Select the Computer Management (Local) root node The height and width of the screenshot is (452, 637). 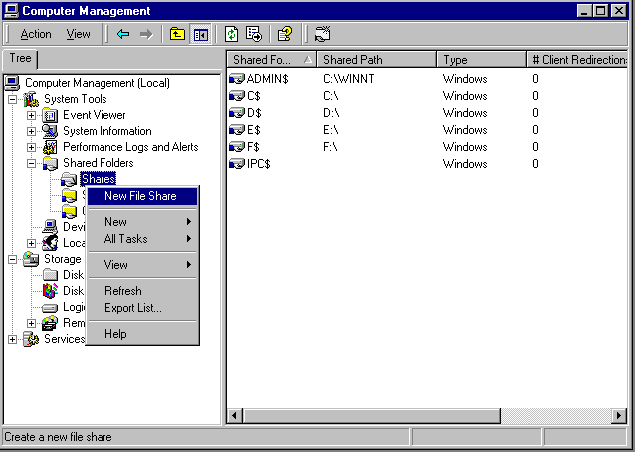97,83
